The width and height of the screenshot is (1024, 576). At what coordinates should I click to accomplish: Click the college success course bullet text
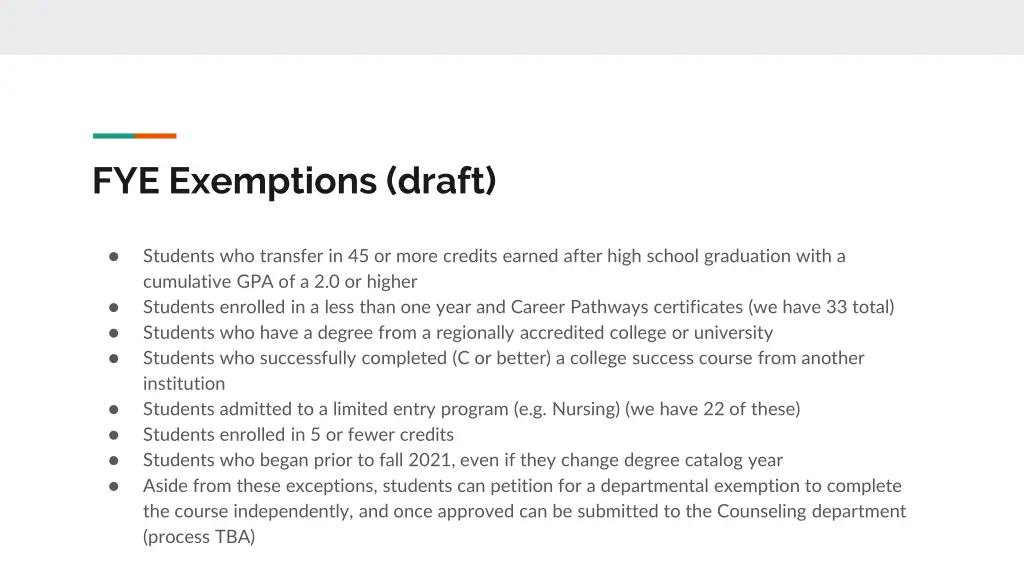point(503,358)
